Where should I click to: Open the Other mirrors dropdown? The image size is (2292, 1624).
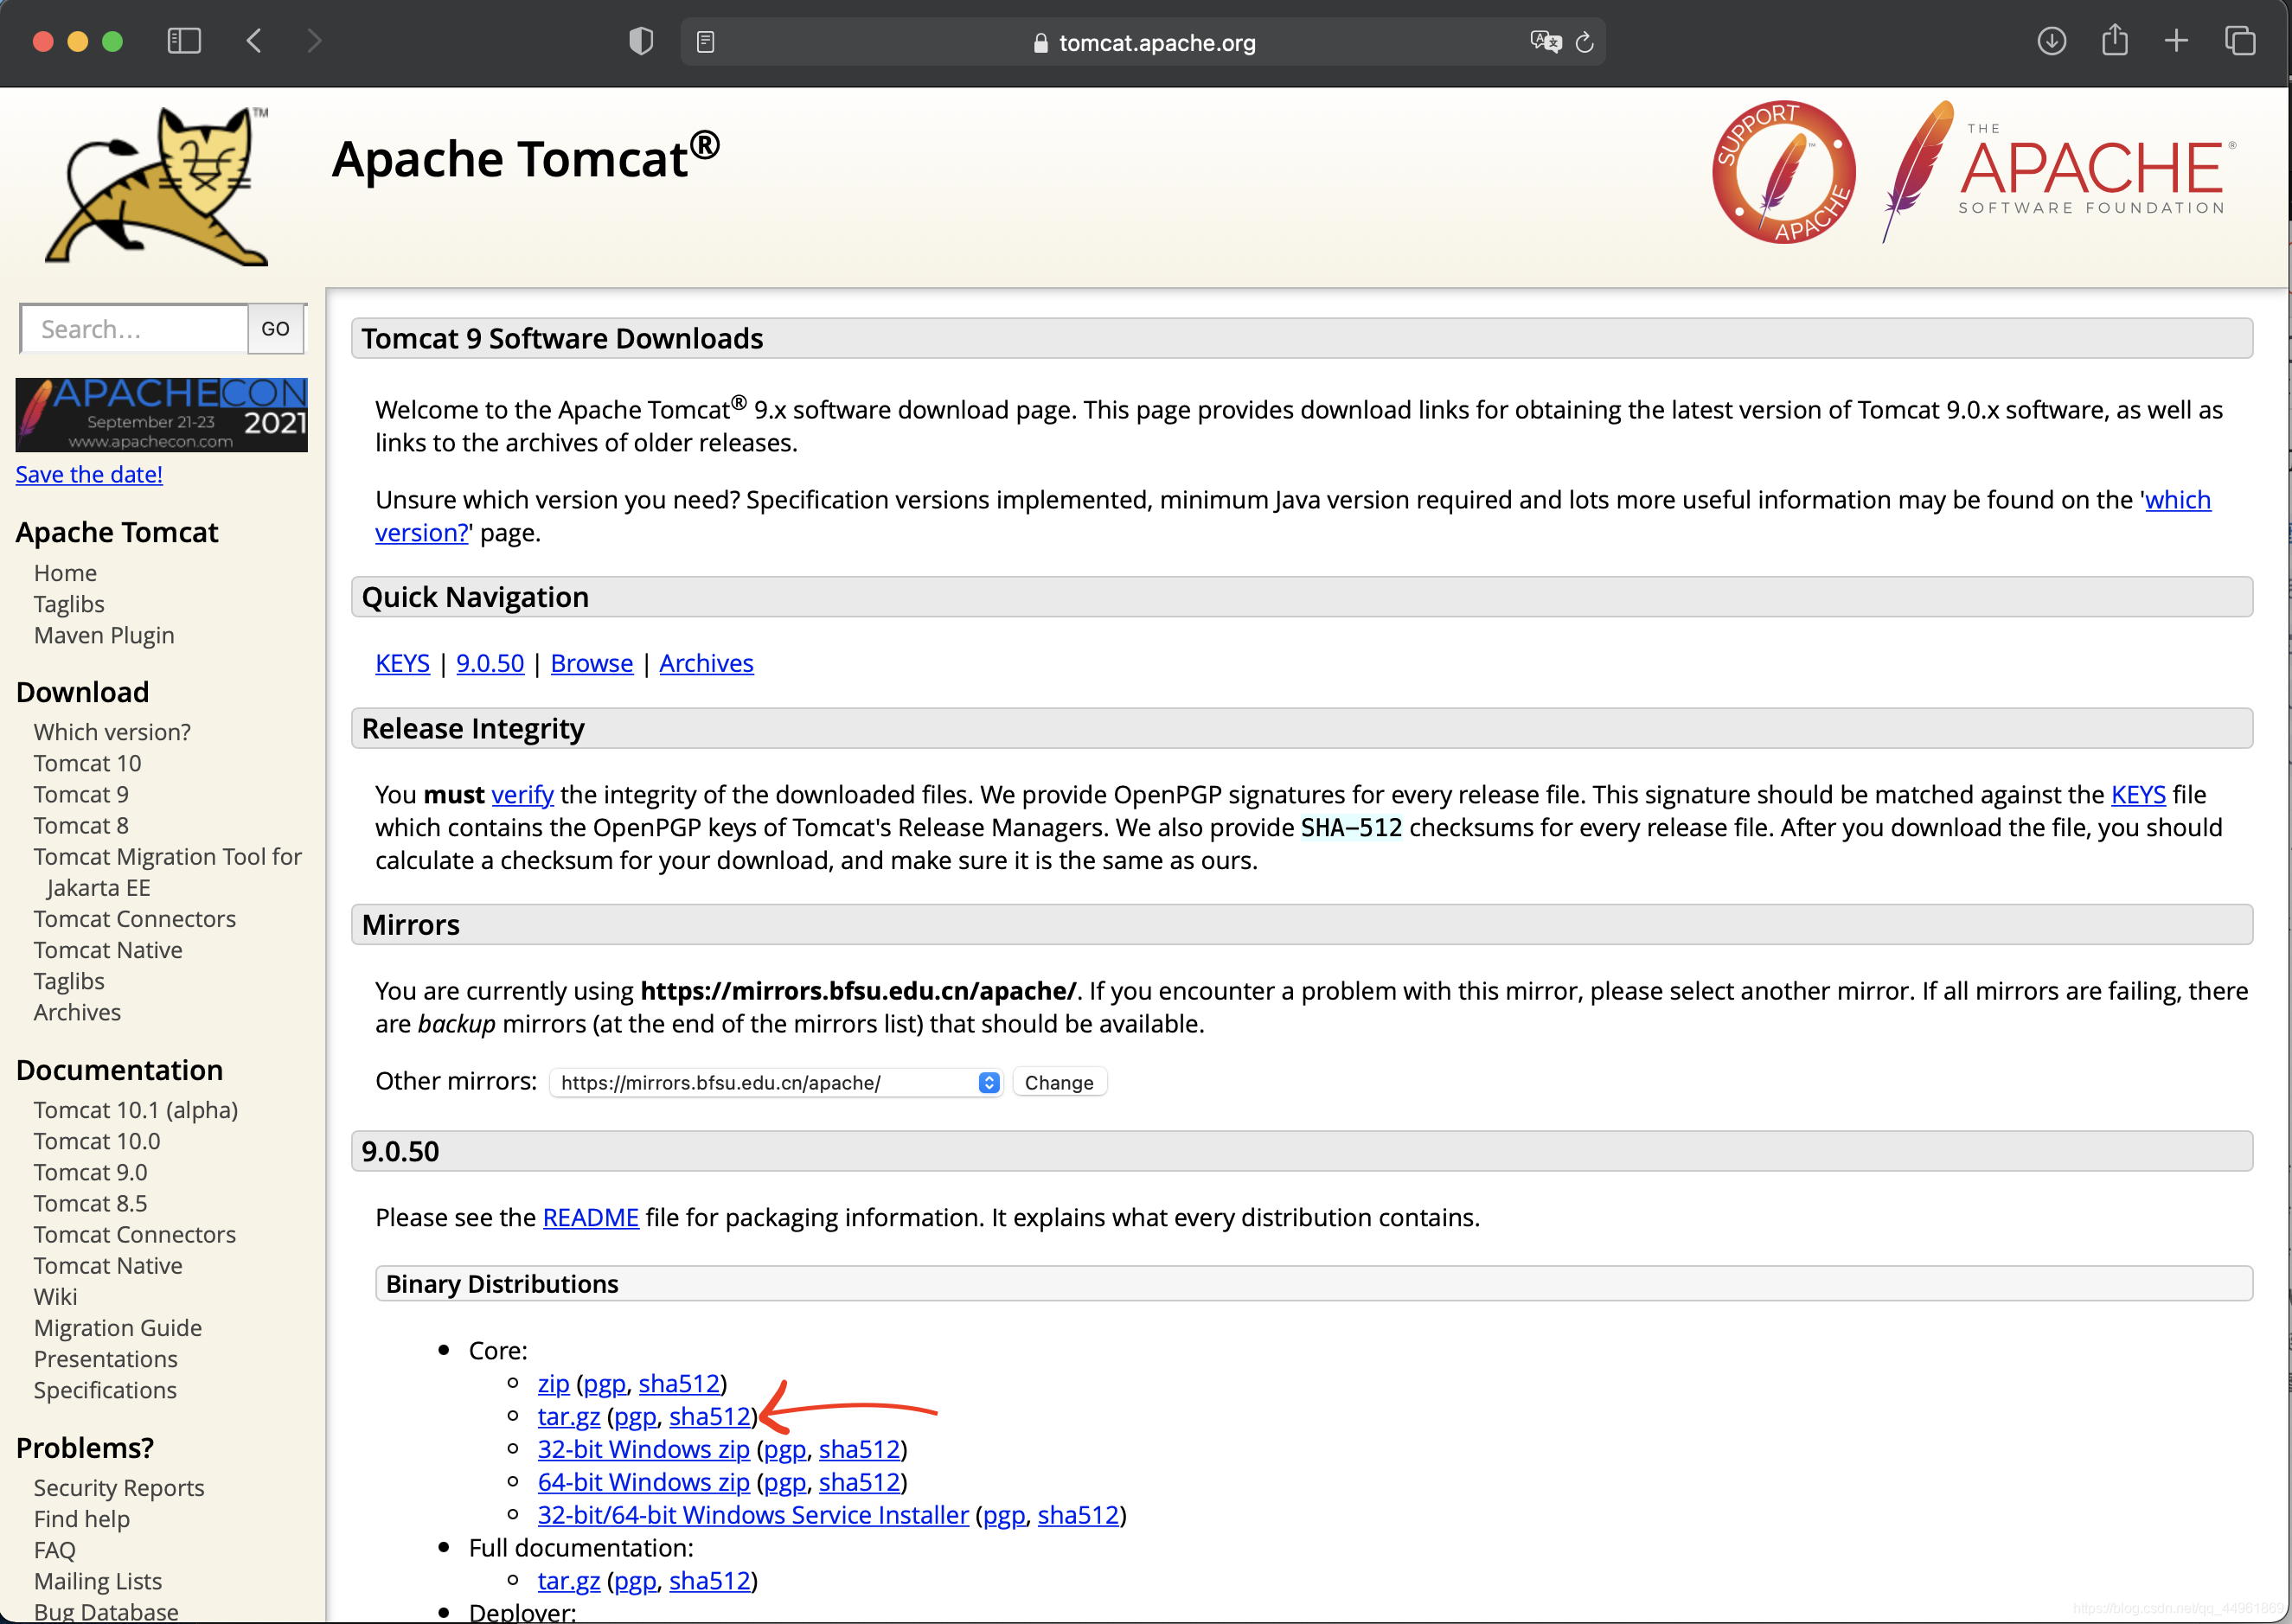pos(989,1082)
